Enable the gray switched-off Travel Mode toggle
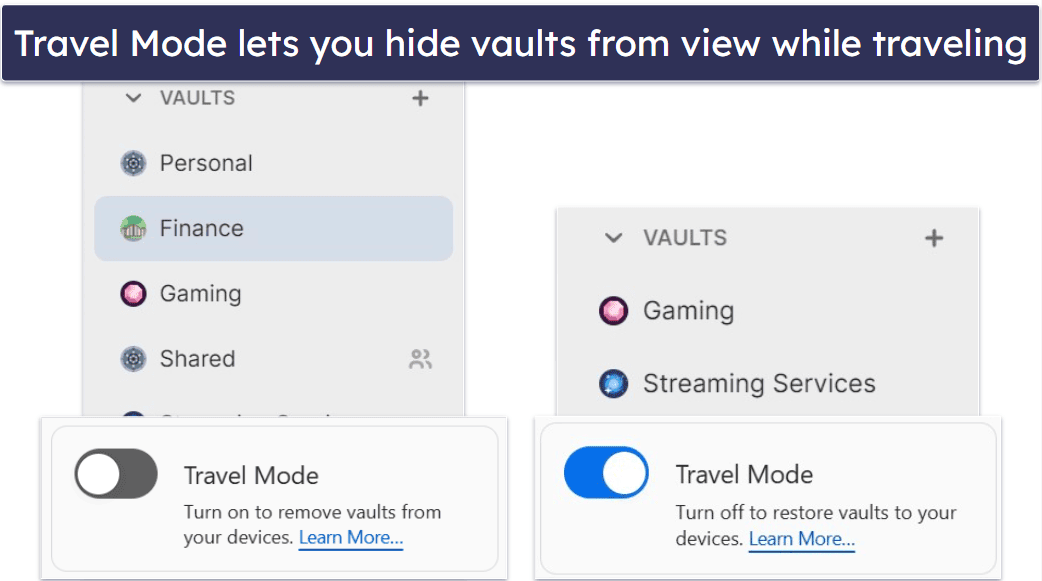 tap(116, 474)
